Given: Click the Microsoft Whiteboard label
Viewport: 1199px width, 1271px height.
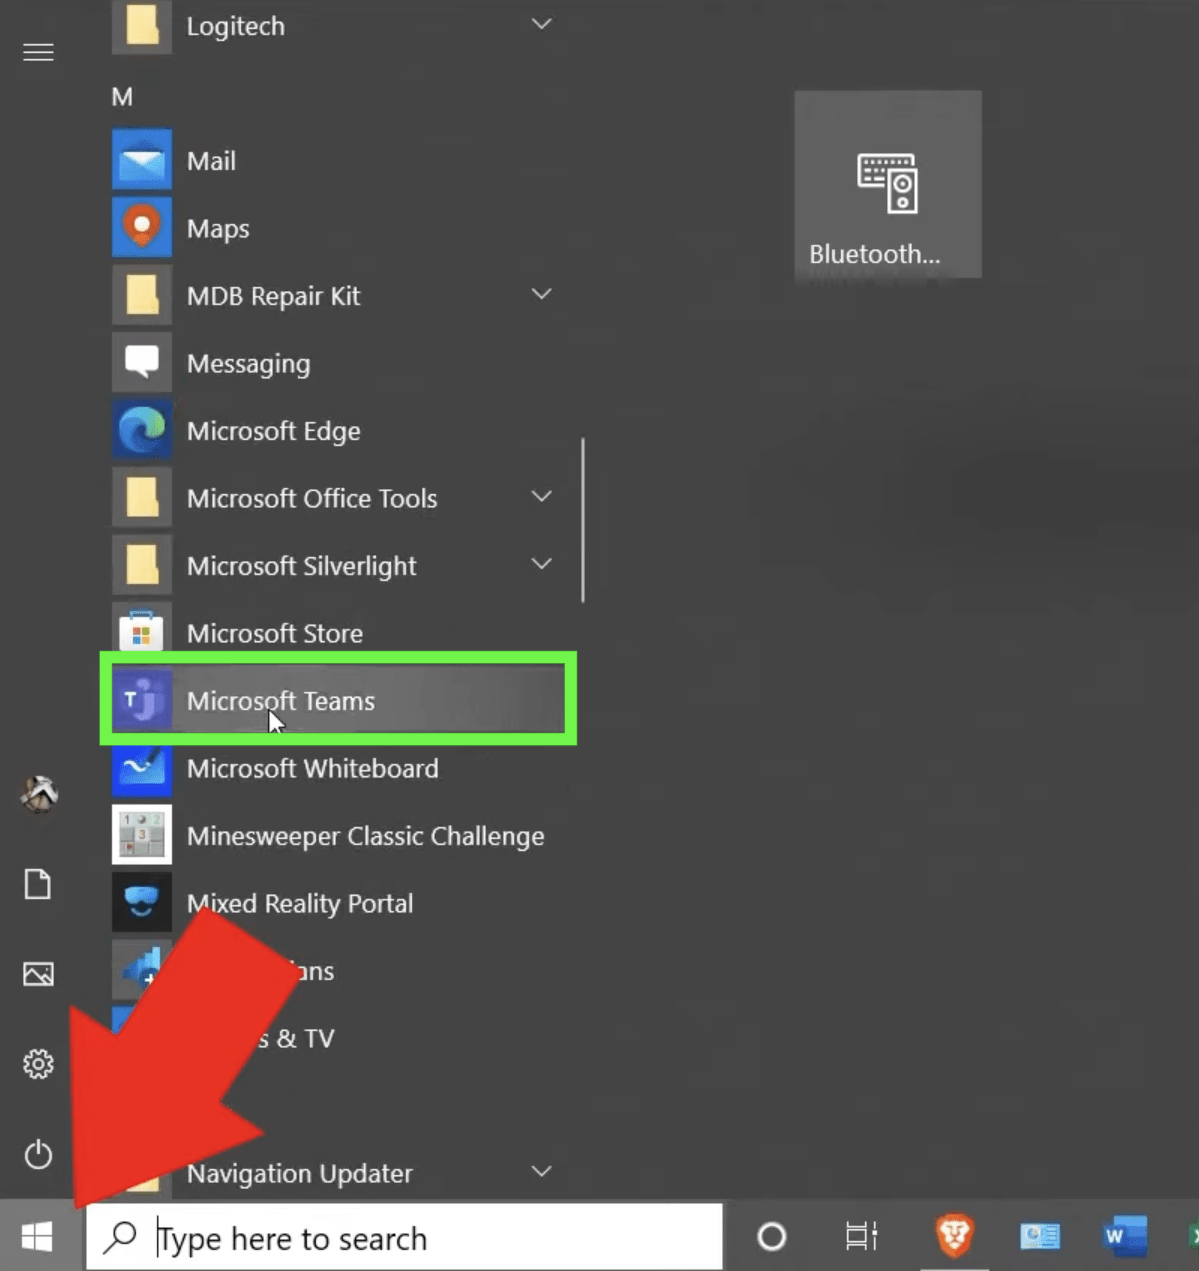Looking at the screenshot, I should tap(312, 768).
